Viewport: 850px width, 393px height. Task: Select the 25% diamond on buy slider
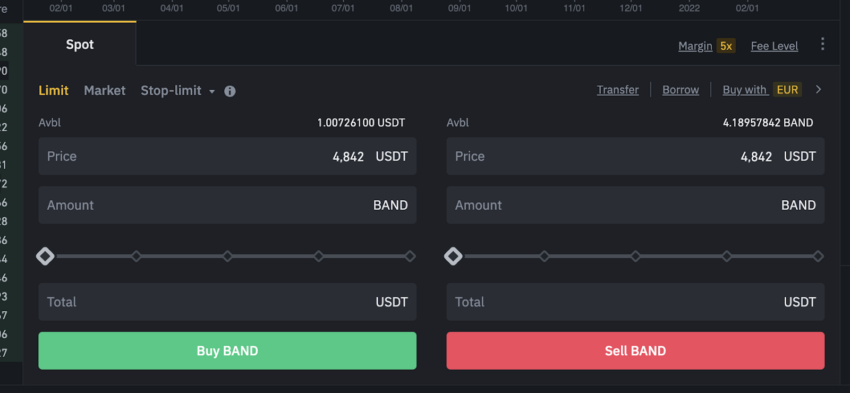click(x=136, y=256)
